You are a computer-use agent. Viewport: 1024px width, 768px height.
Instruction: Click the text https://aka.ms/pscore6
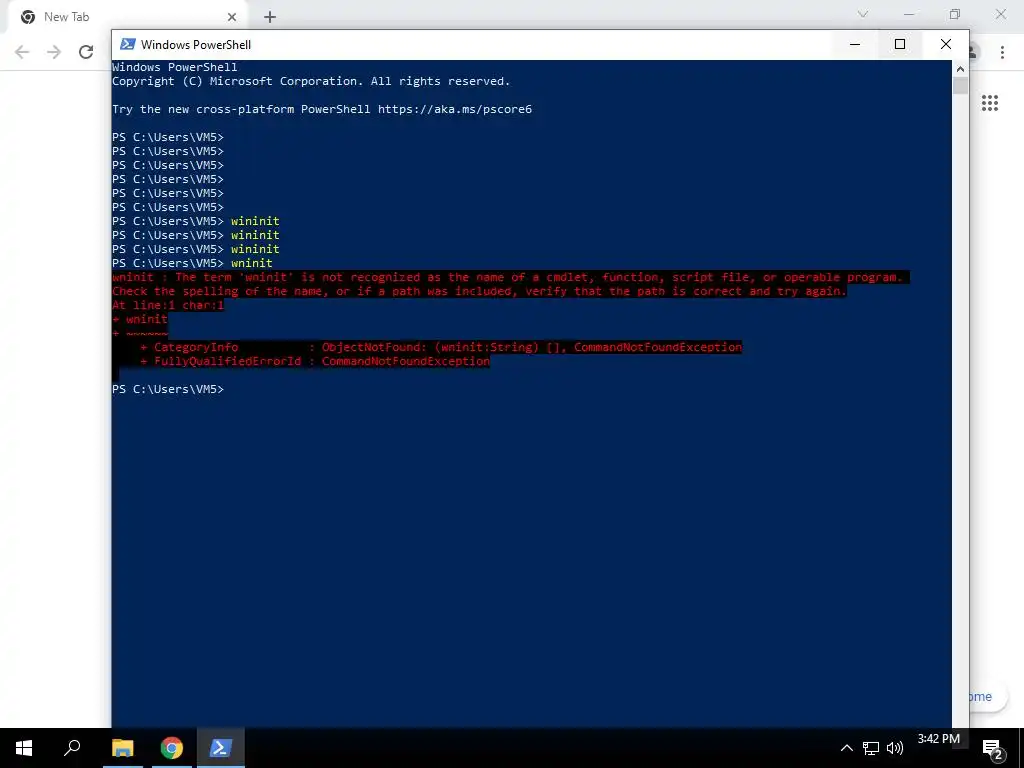(x=455, y=109)
